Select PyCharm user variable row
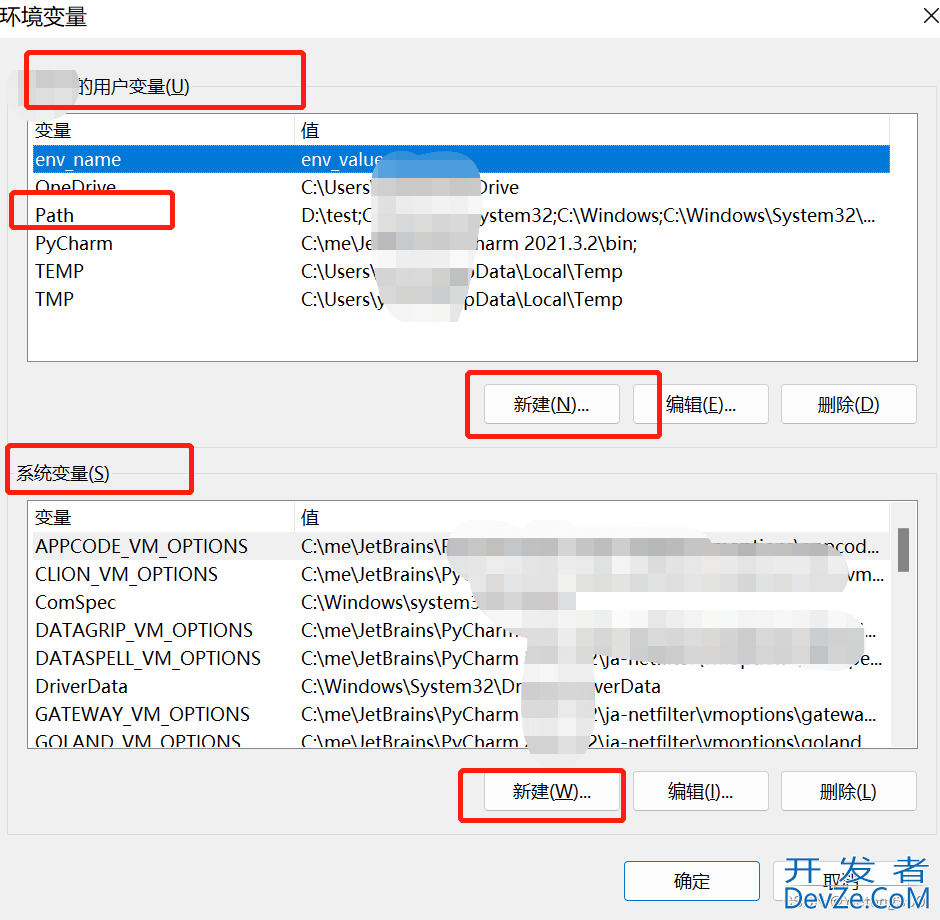 click(461, 243)
